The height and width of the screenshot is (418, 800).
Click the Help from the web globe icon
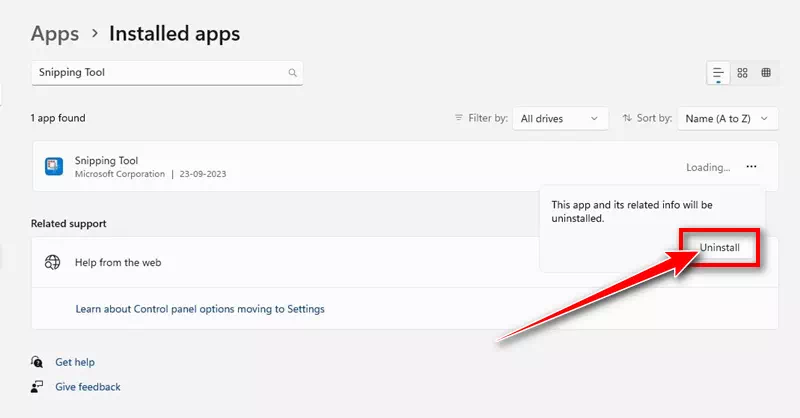[x=53, y=262]
